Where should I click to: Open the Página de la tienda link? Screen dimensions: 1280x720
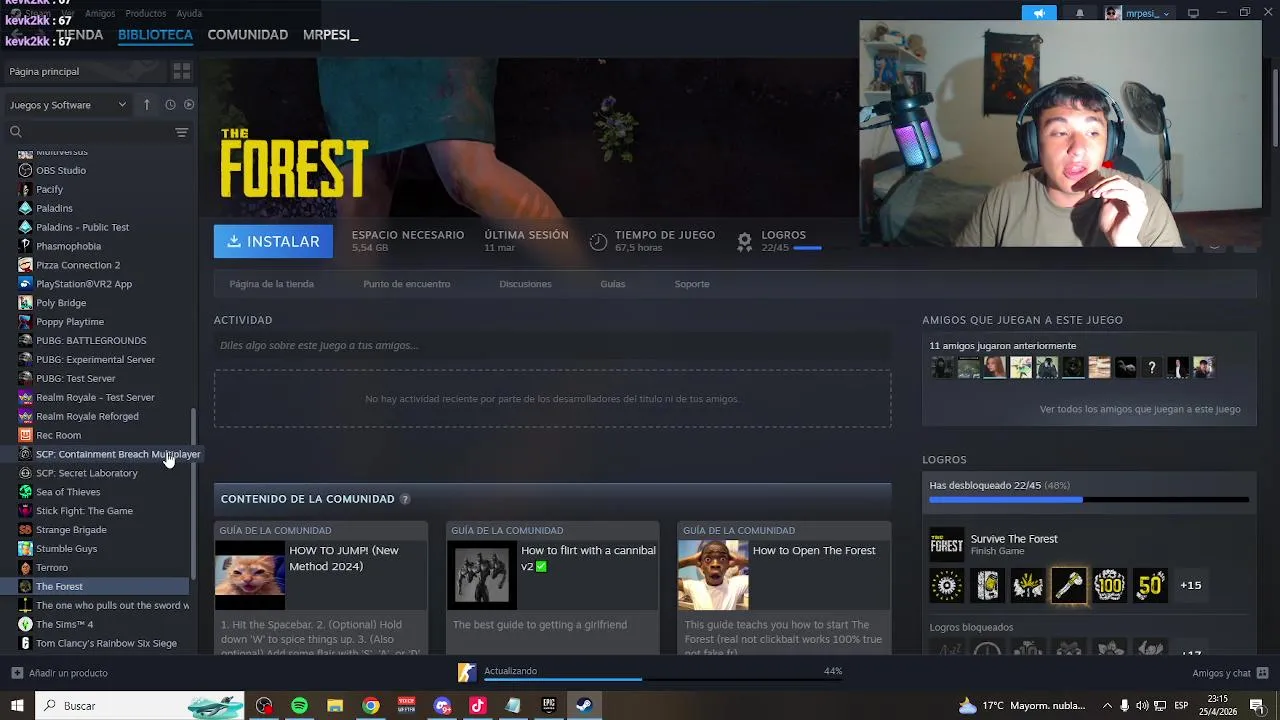click(x=271, y=284)
